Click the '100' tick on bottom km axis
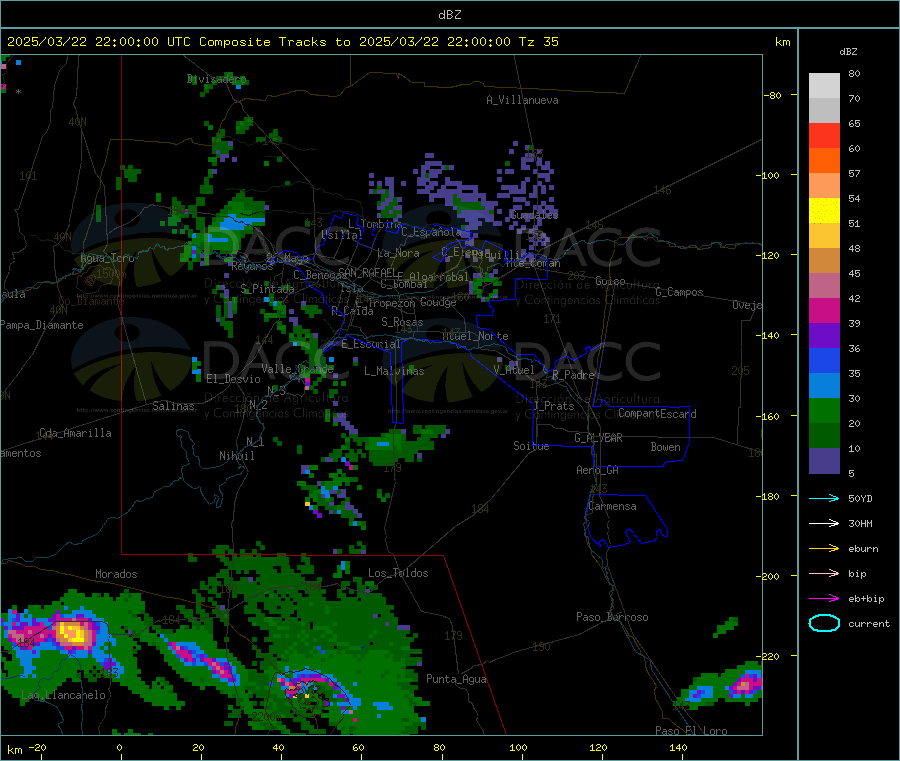 pyautogui.click(x=518, y=747)
